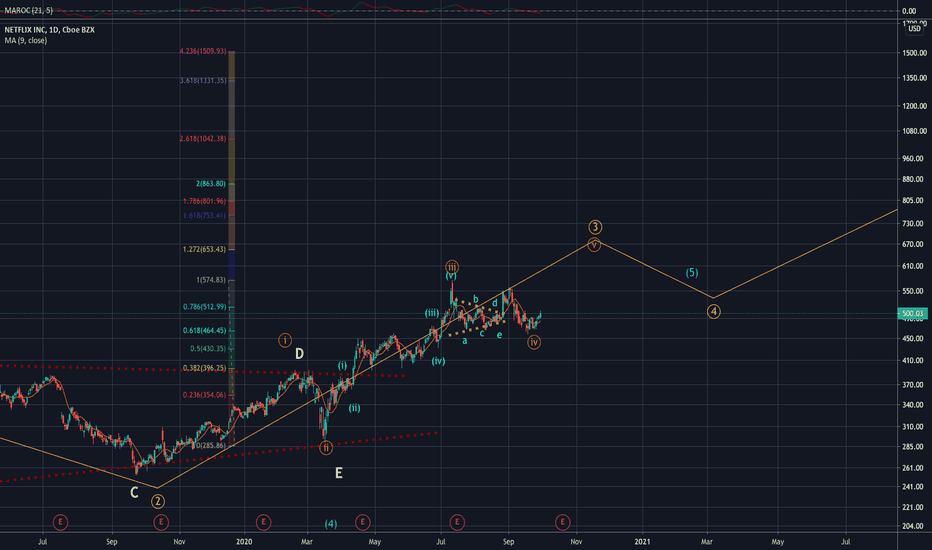This screenshot has height=550, width=932.
Task: Click triangle wave label b
Action: 476,298
